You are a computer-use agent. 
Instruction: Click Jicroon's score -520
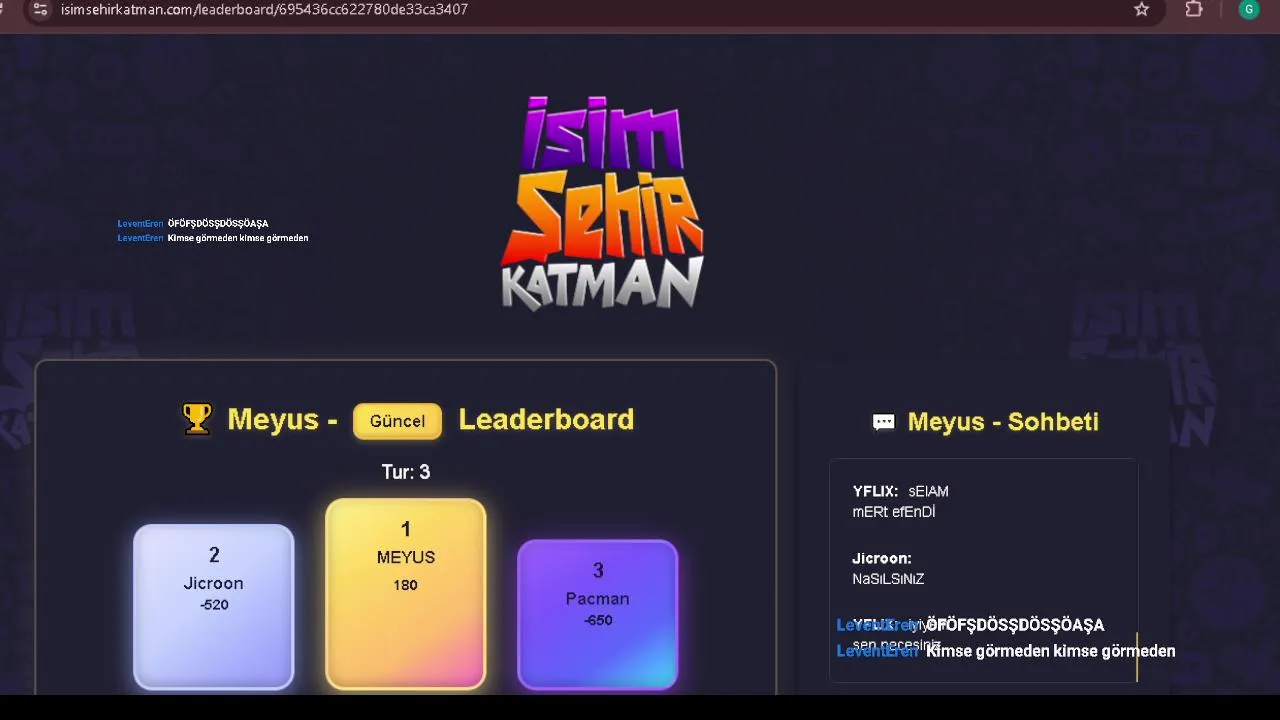coord(214,605)
